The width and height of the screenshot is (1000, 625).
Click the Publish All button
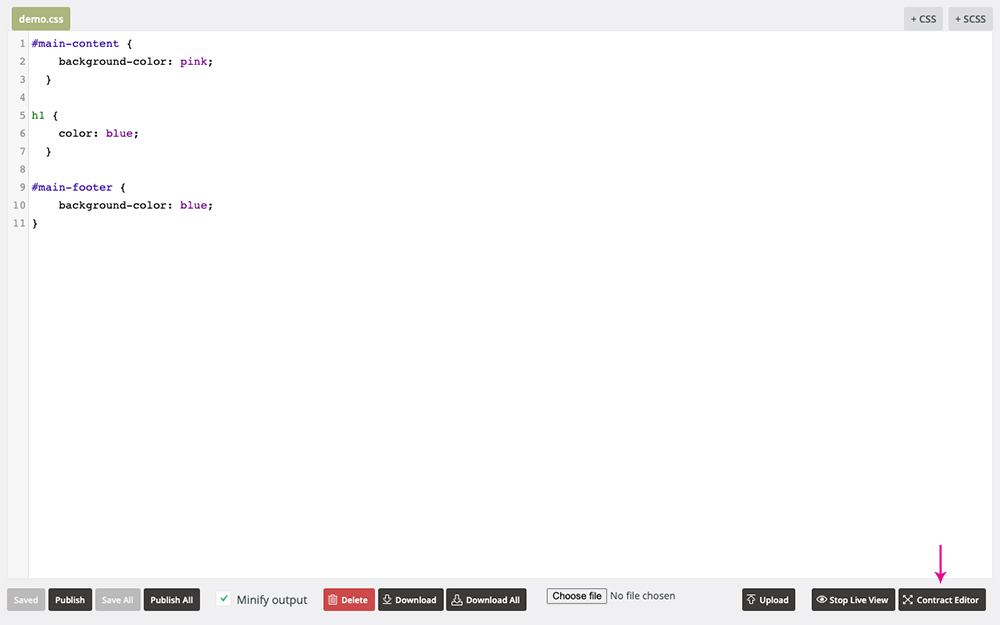point(172,599)
